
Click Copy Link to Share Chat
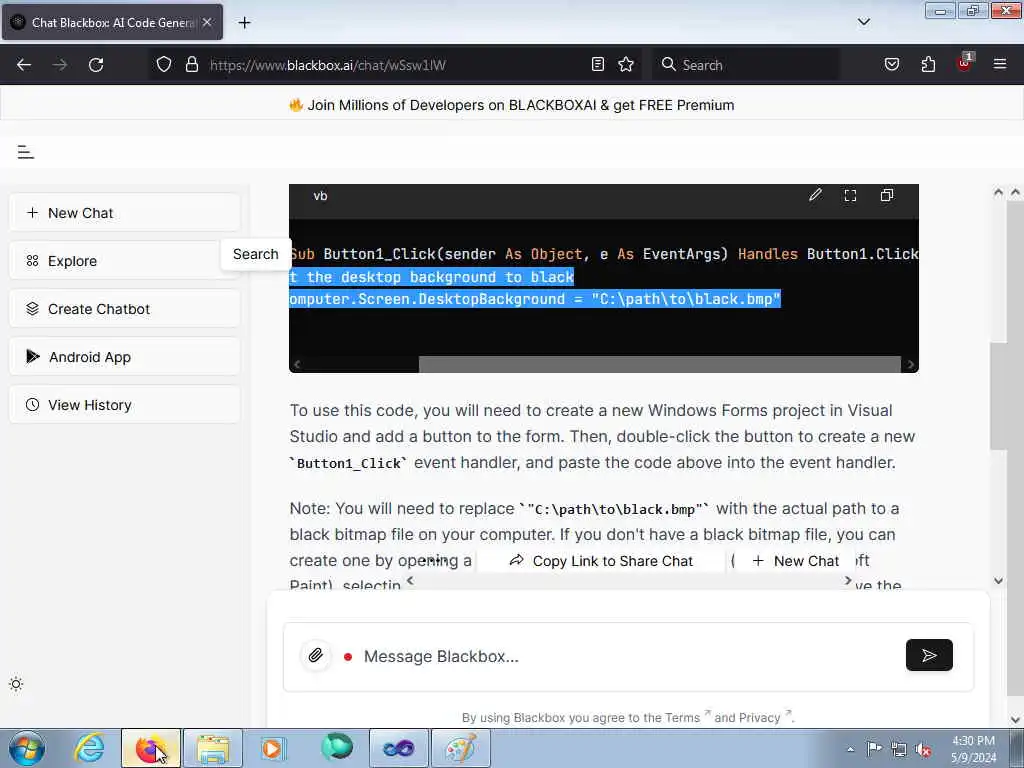tap(601, 561)
